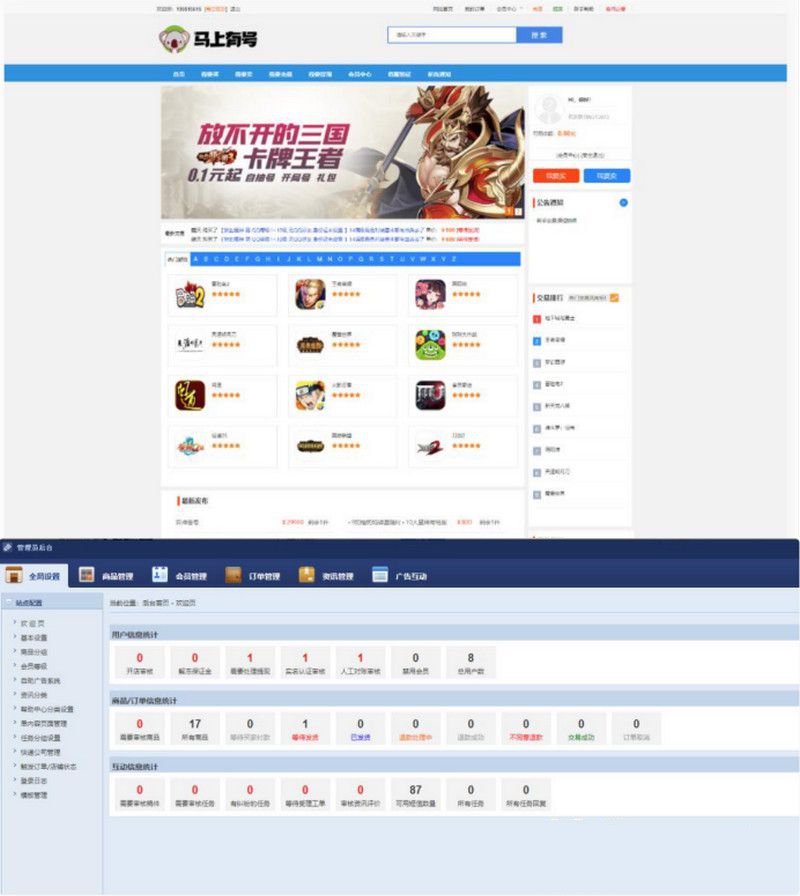
Task: Expand the 基本设置 entry in the admin sidebar
Action: pyautogui.click(x=36, y=638)
